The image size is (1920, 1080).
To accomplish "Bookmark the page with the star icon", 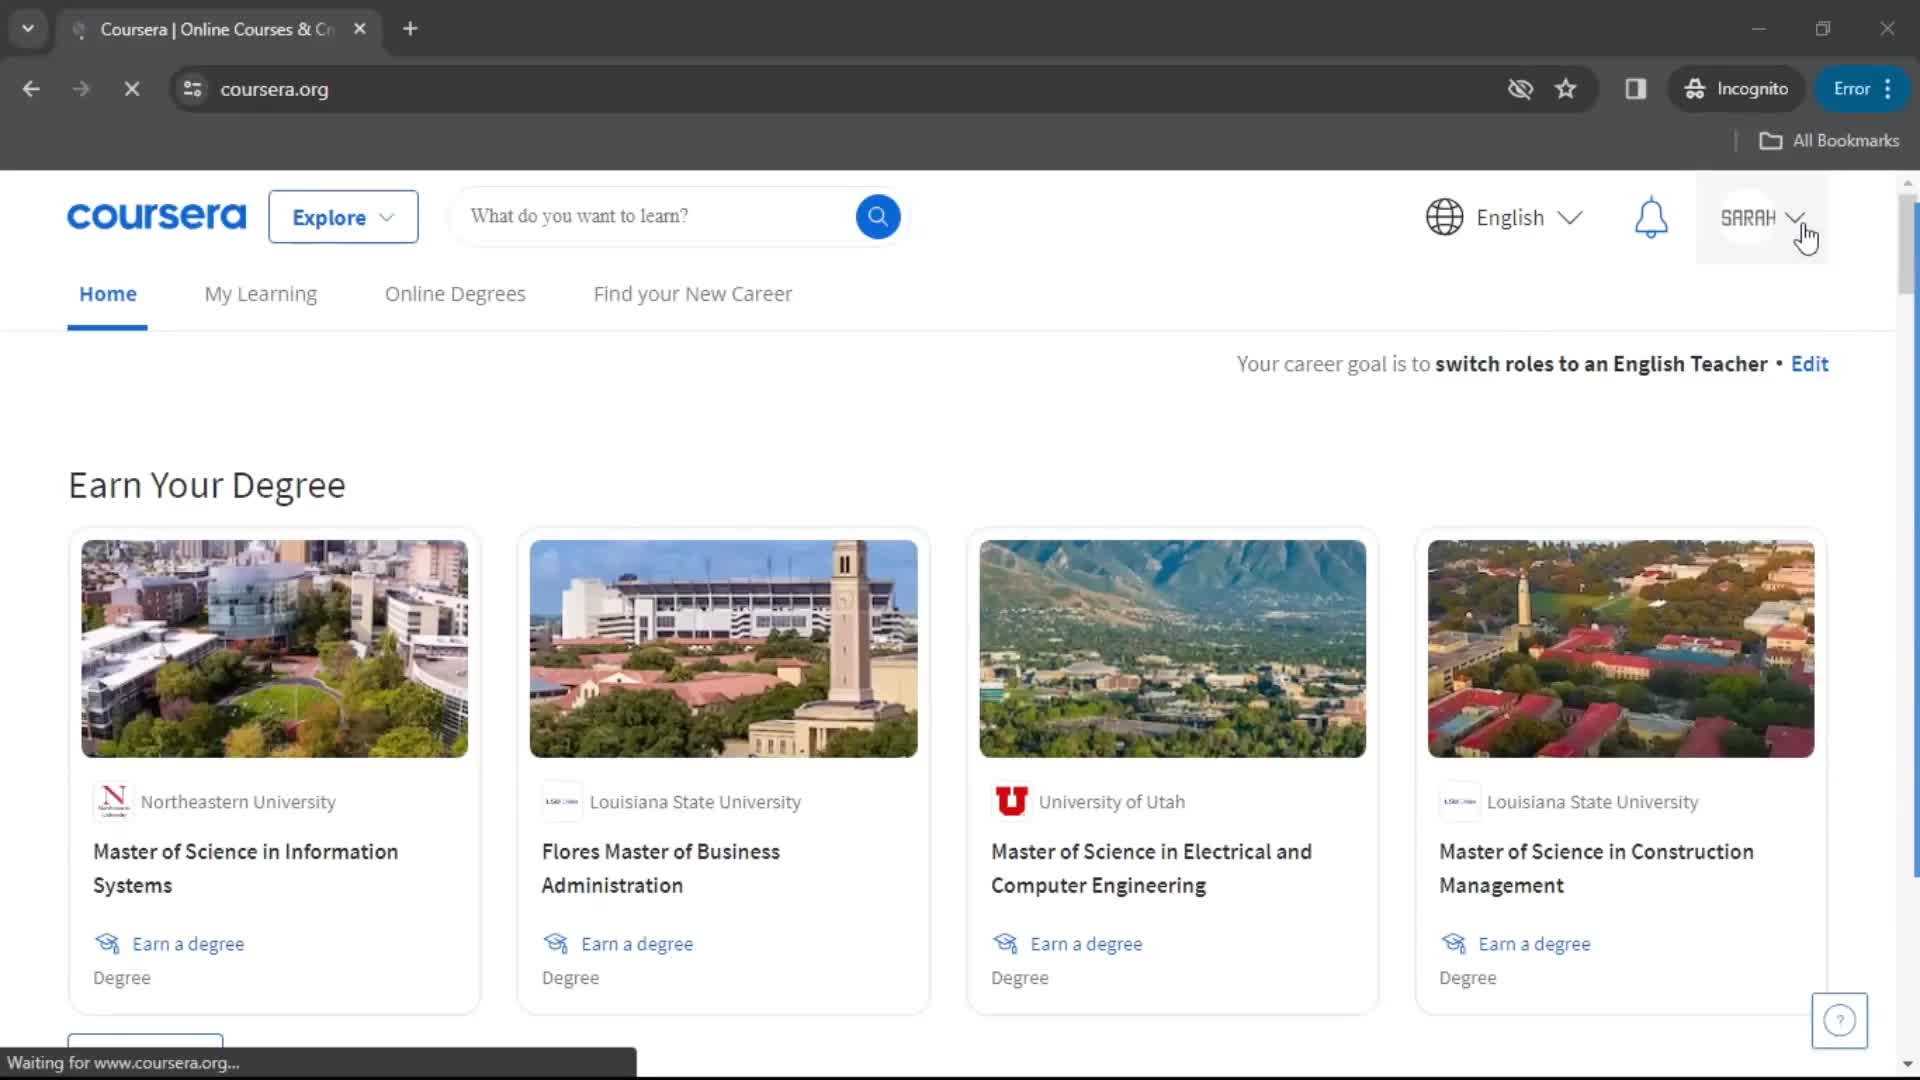I will [1566, 89].
